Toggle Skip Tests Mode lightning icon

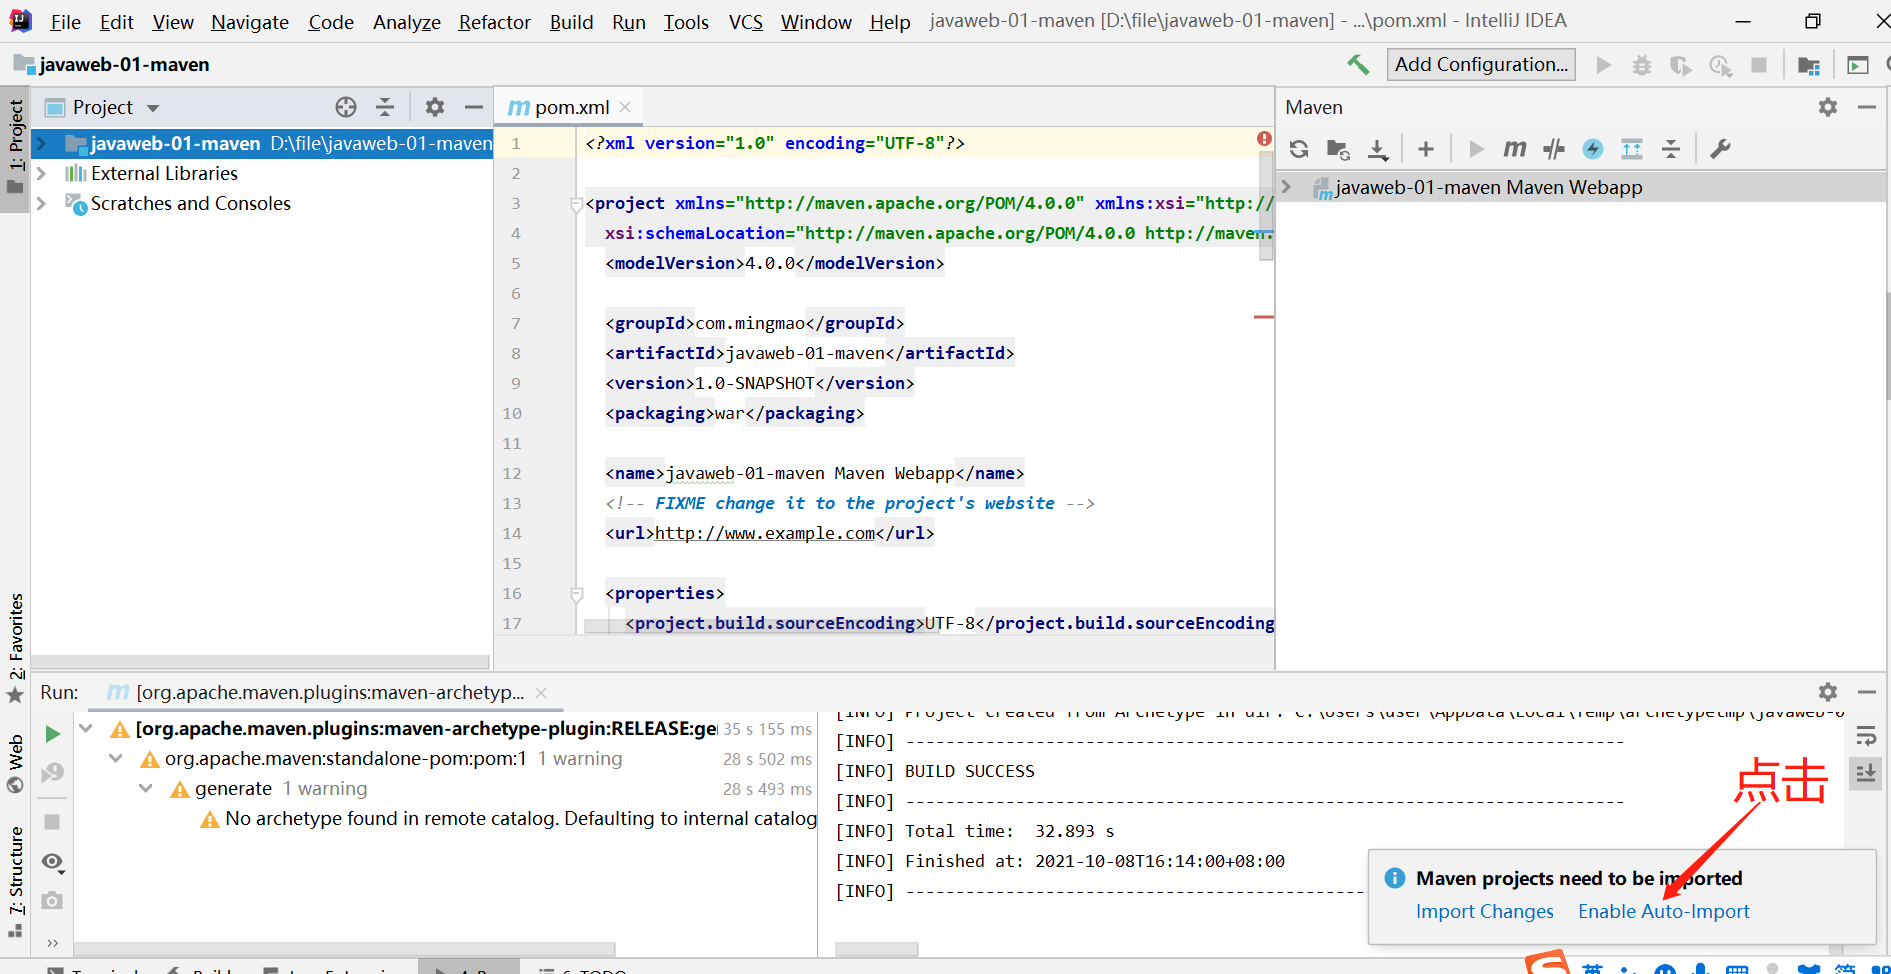(1592, 149)
